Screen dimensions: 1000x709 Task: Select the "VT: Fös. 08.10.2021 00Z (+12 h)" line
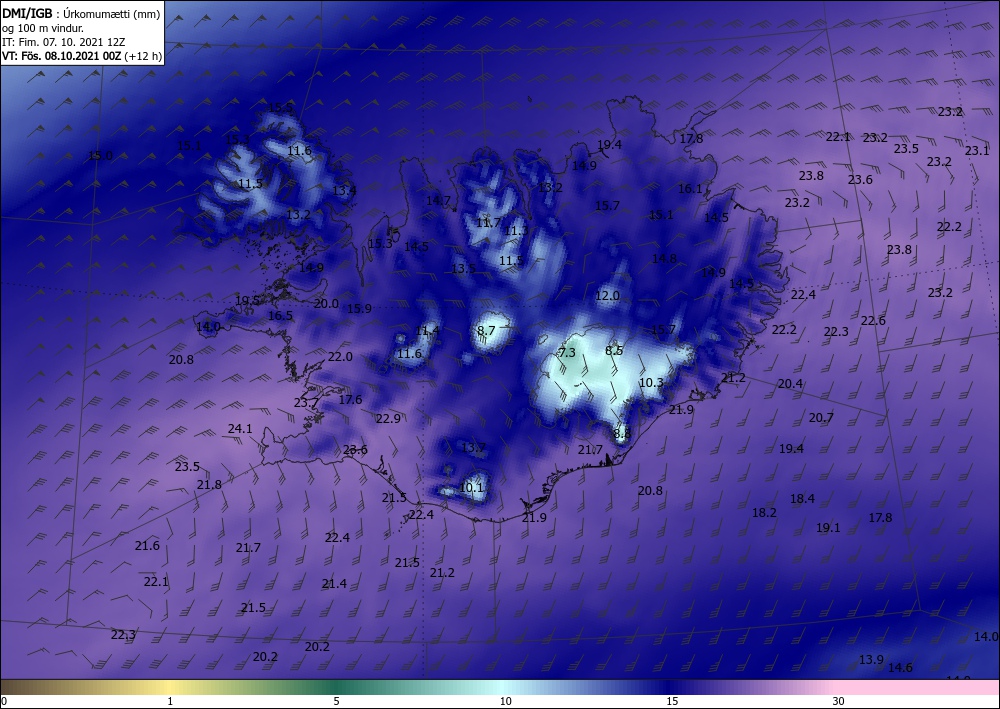[82, 56]
